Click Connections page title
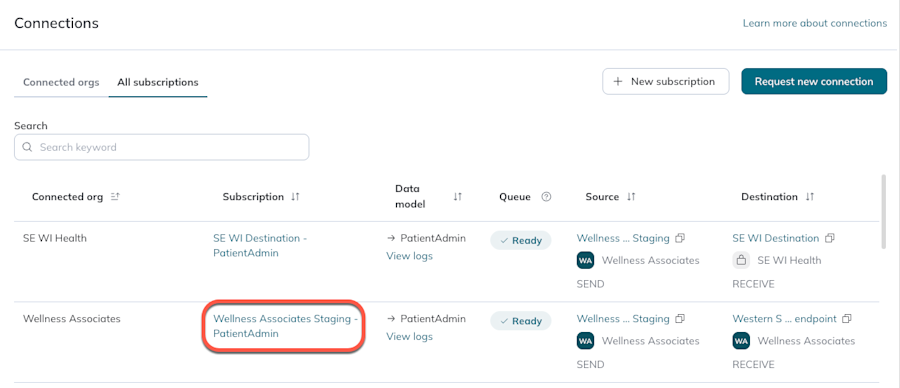The width and height of the screenshot is (900, 388). tap(56, 23)
